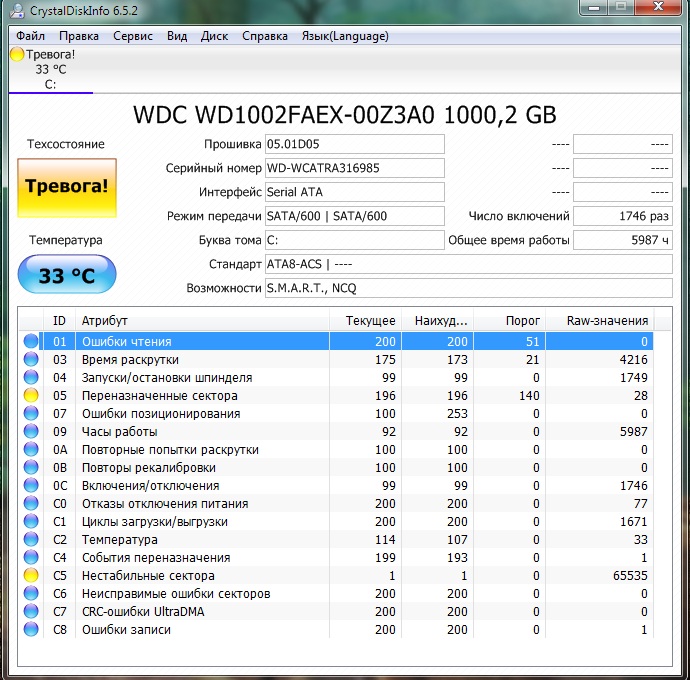Click status icon for Ошибки позиционирования
Image resolution: width=690 pixels, height=680 pixels.
tap(31, 414)
